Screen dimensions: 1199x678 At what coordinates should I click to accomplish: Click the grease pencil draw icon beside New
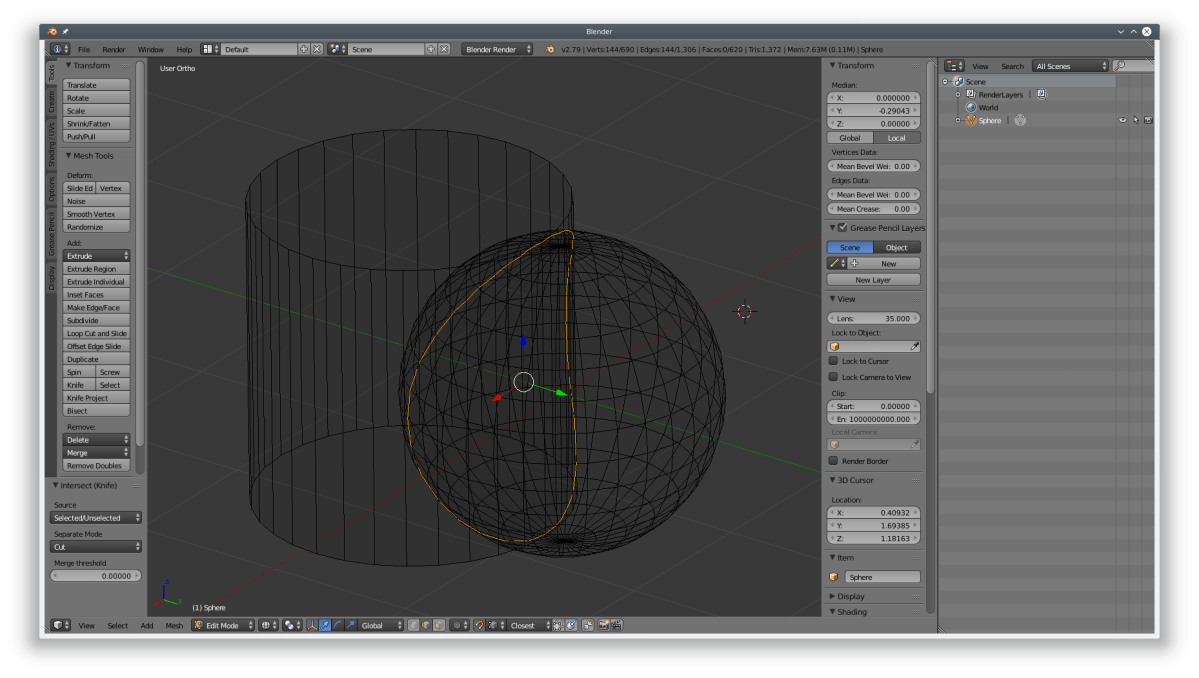click(835, 263)
